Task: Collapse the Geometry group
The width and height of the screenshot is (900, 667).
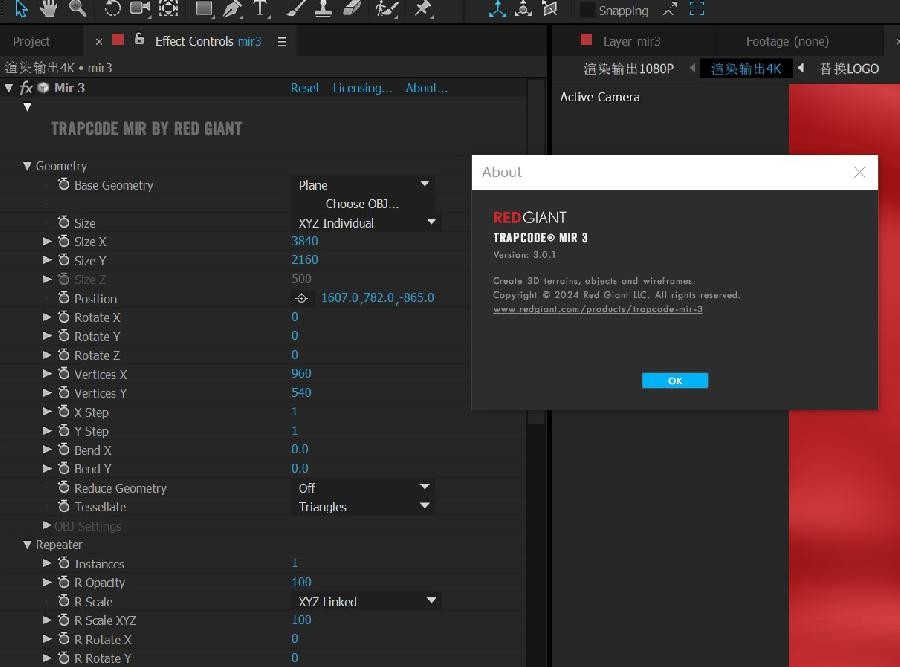Action: [27, 166]
